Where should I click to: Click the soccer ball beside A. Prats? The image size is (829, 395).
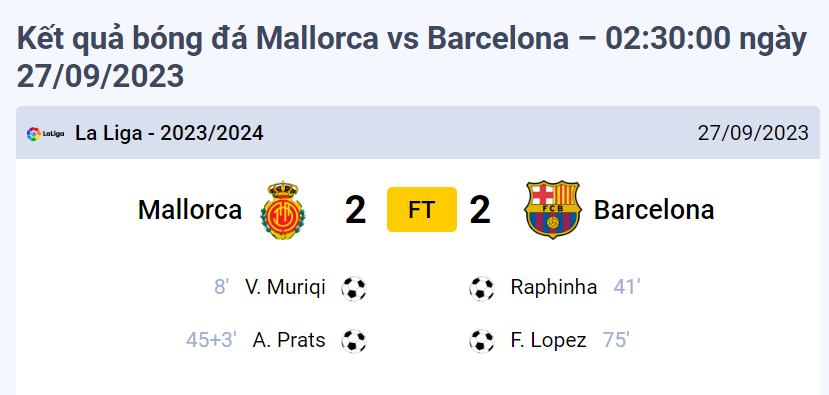(354, 341)
